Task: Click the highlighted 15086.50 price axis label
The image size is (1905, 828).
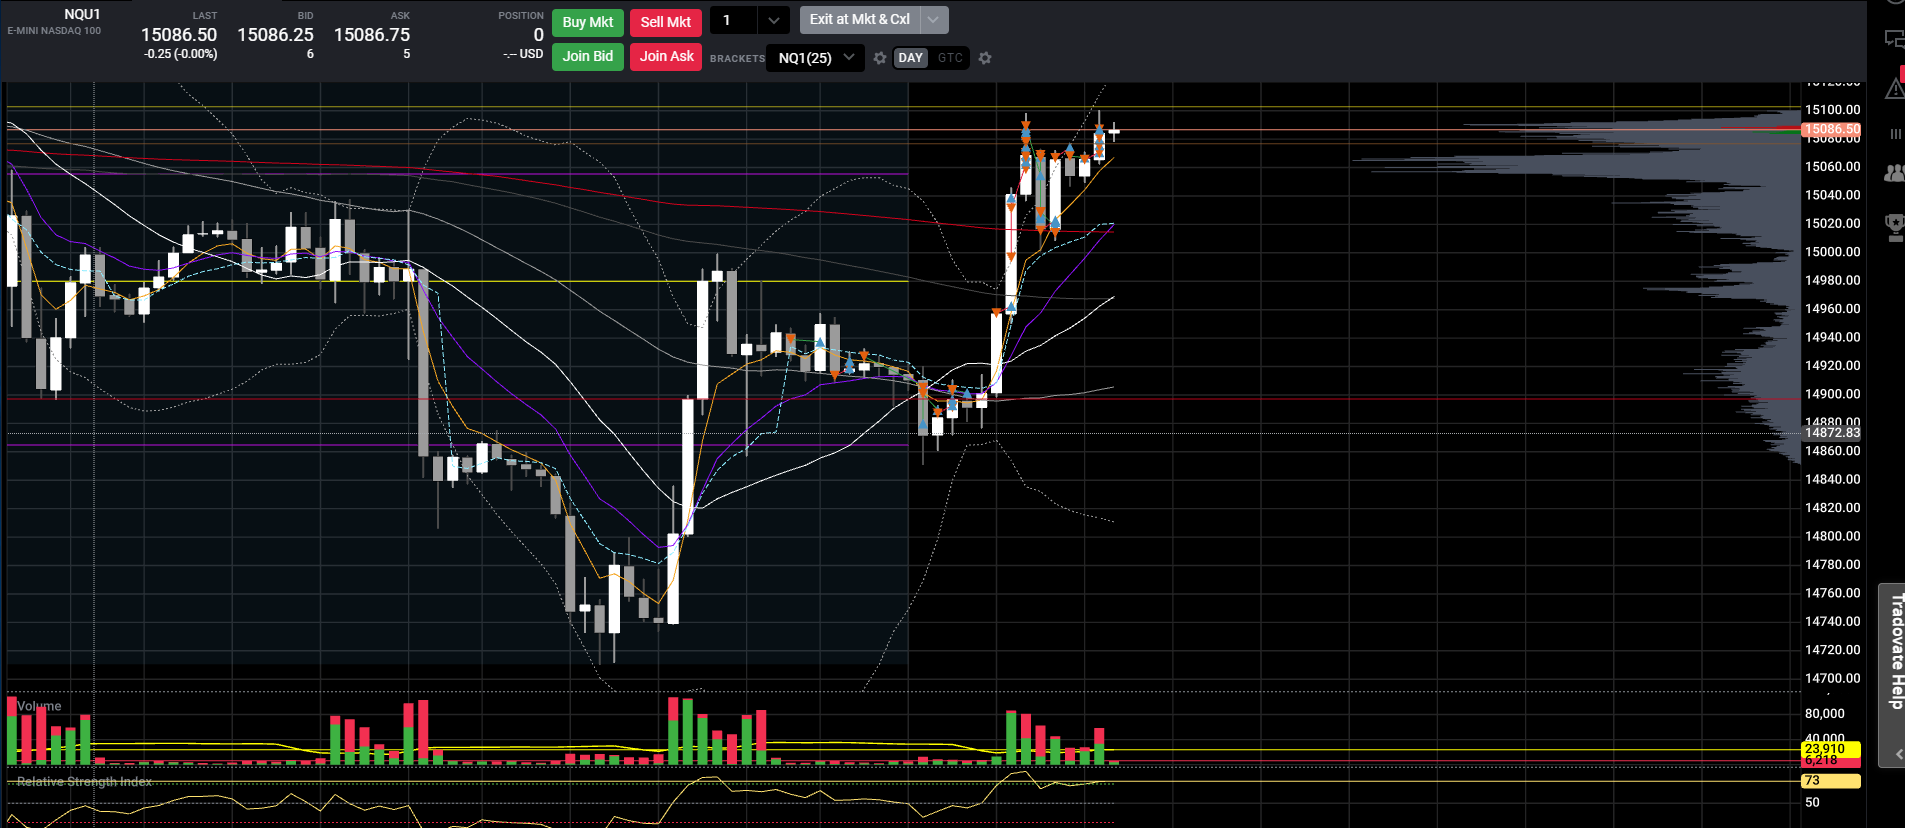Action: tap(1831, 129)
